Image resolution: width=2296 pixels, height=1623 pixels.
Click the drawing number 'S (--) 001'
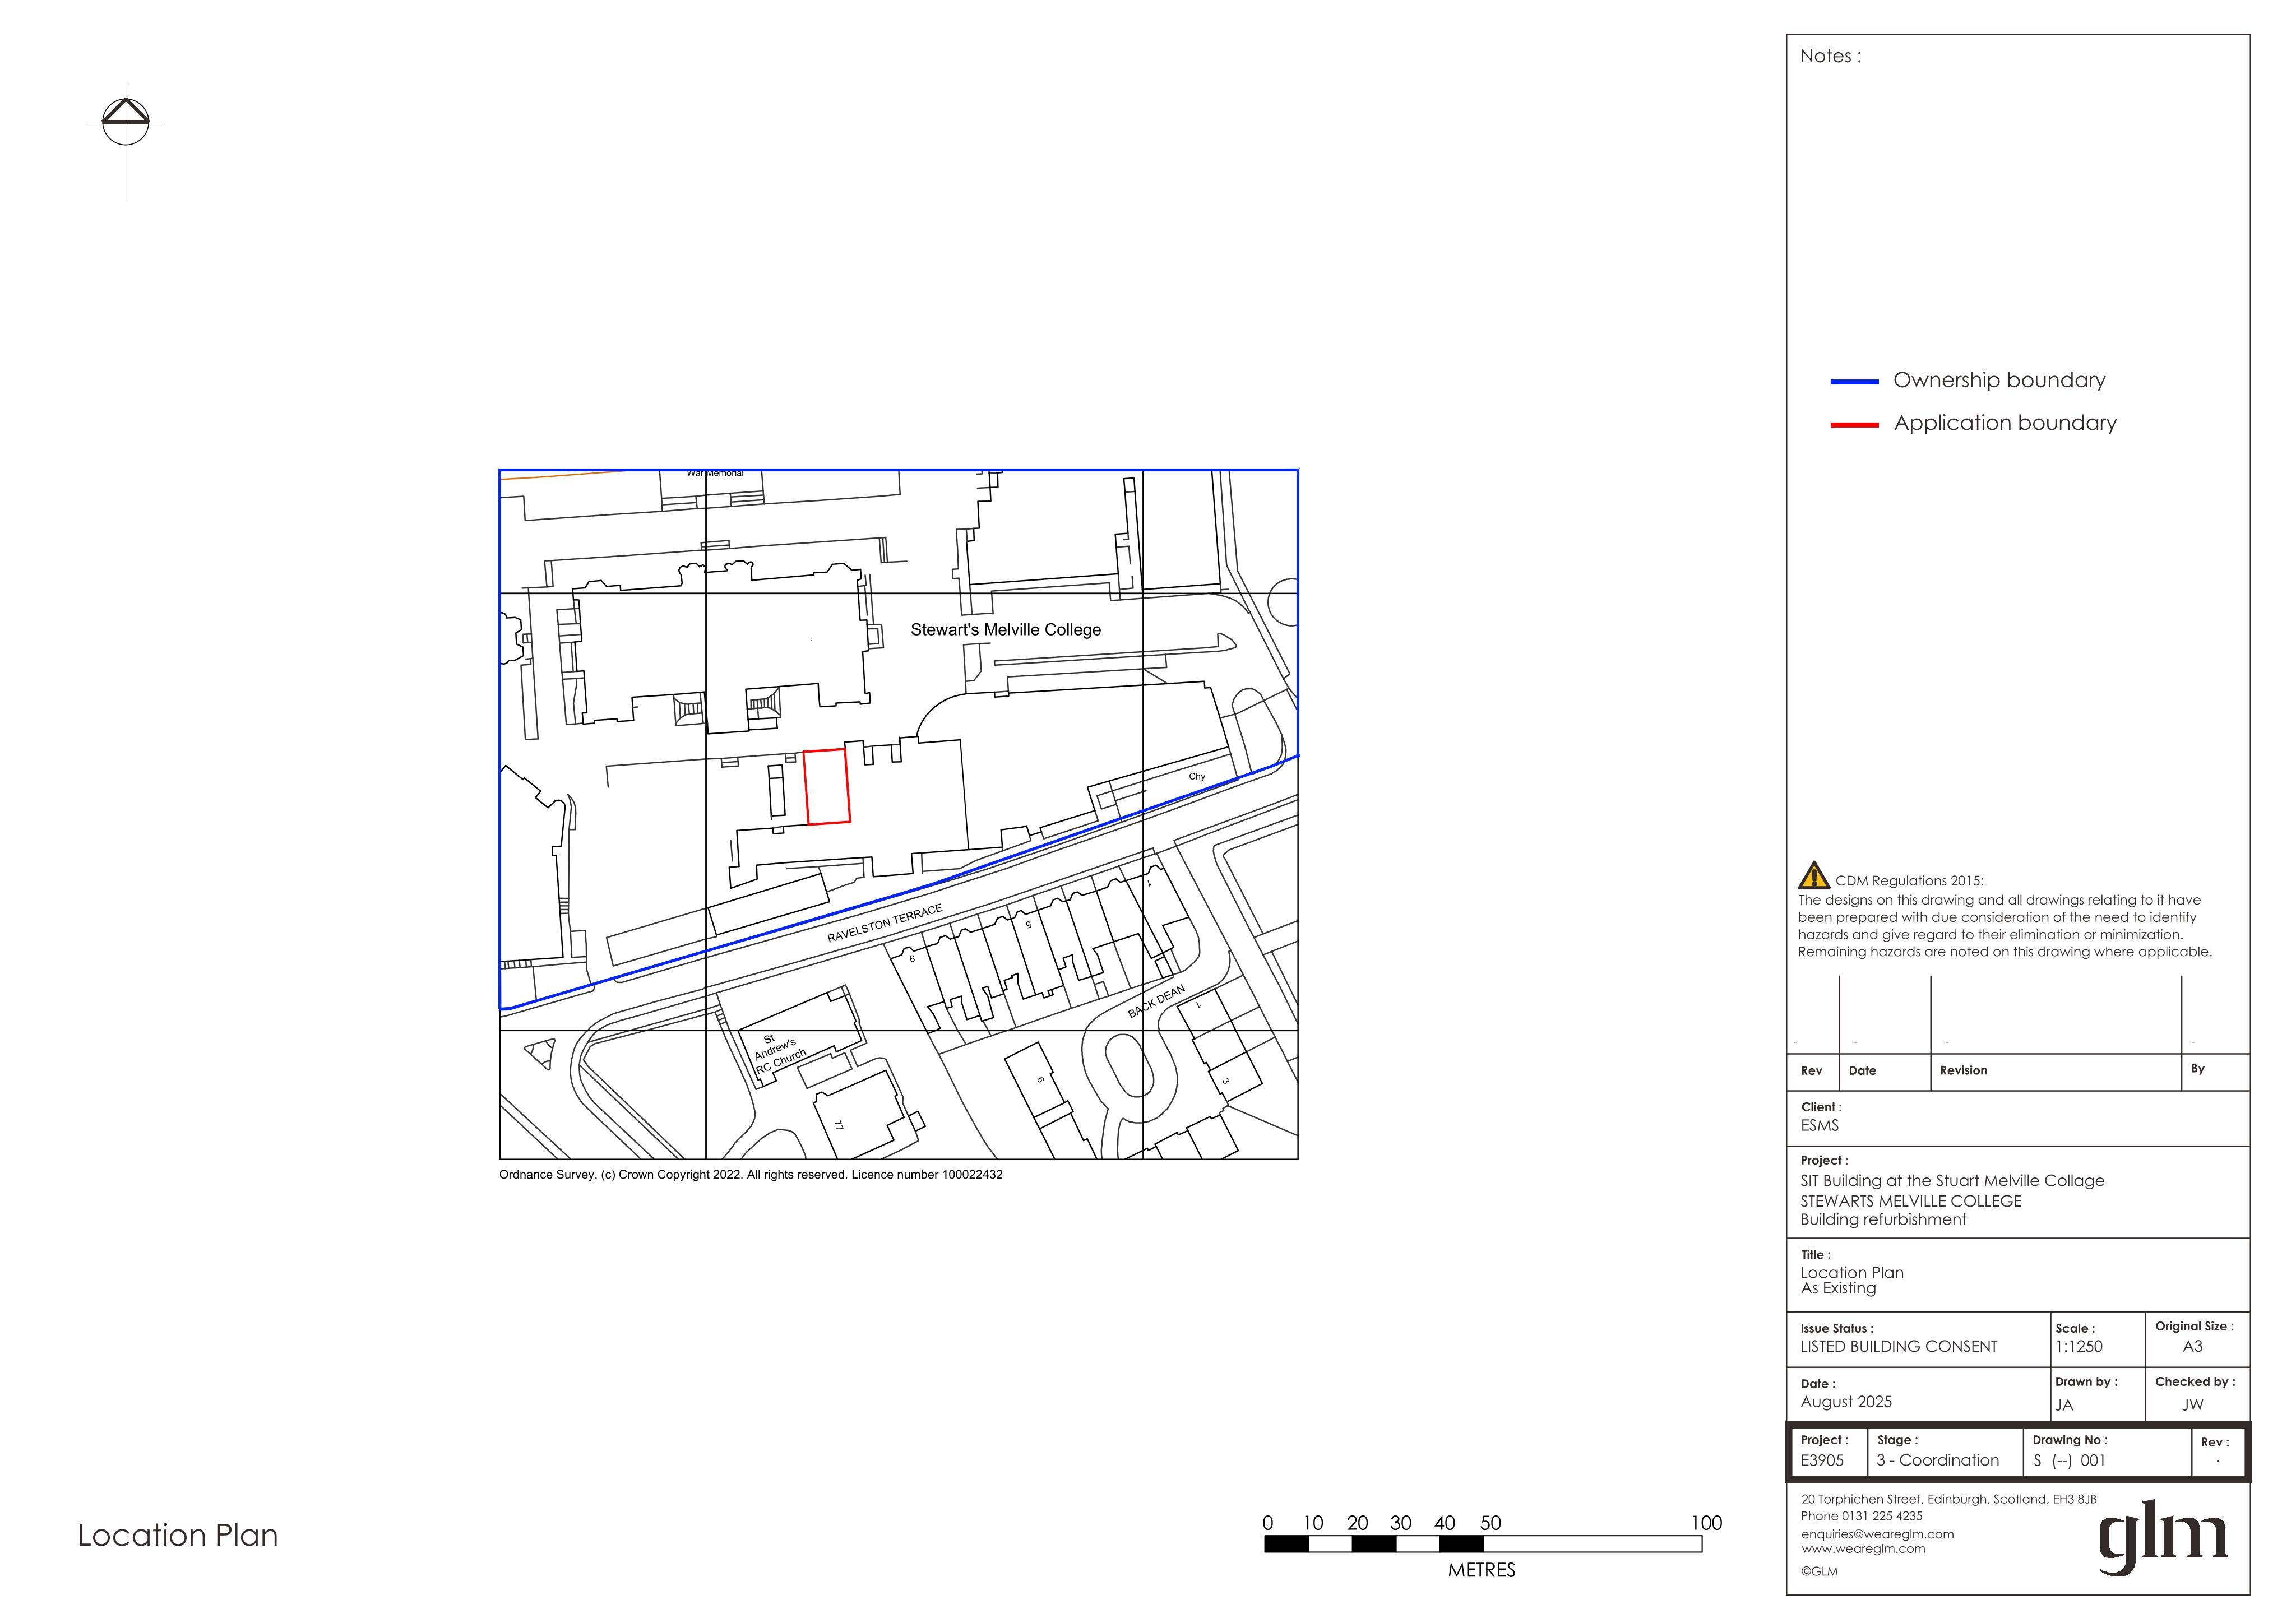point(2070,1461)
